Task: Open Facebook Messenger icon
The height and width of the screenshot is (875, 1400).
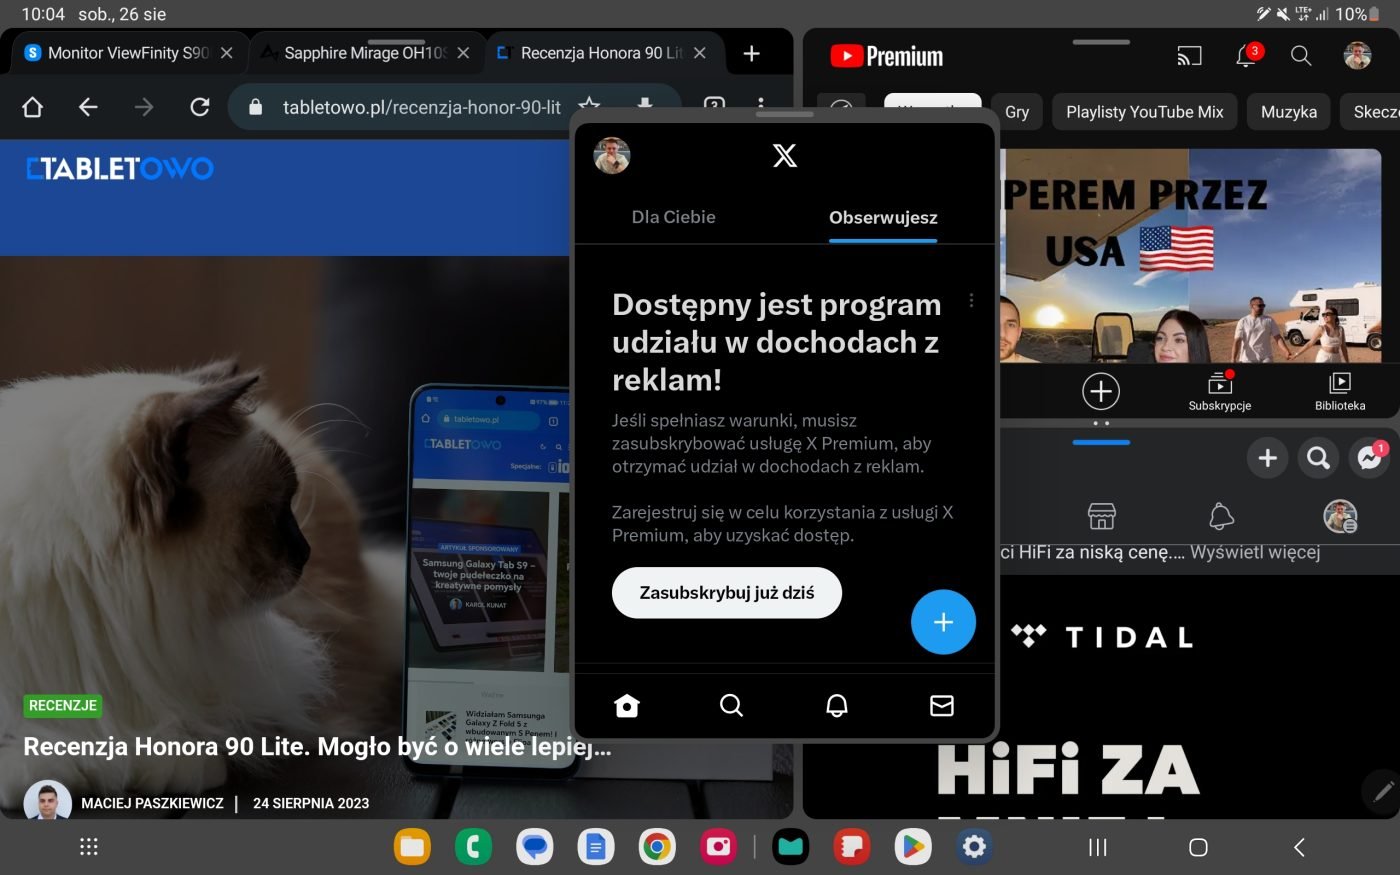Action: tap(1370, 458)
